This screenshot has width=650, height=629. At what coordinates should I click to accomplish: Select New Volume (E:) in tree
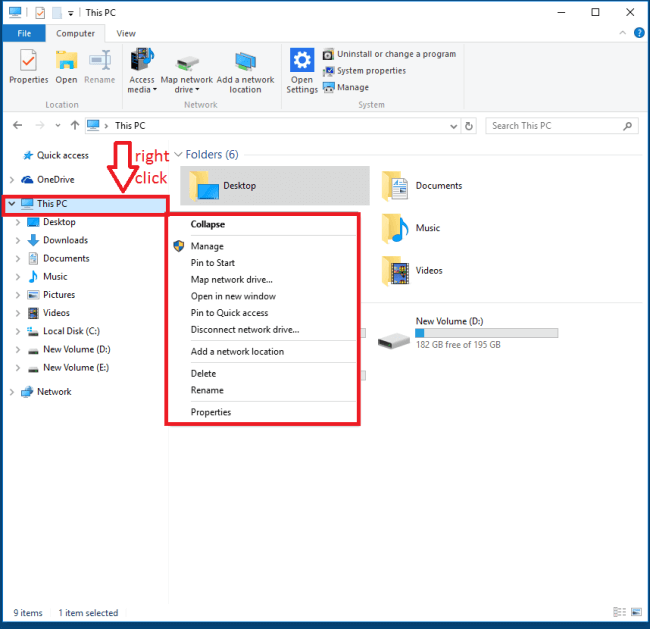68,367
